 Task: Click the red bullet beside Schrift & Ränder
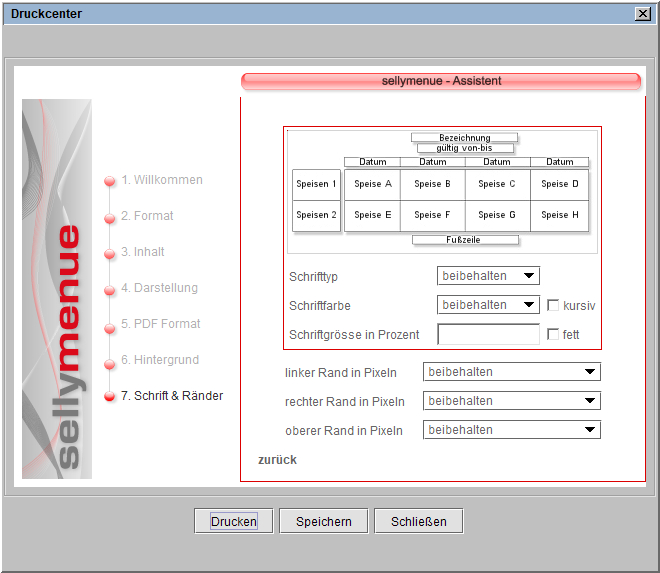(x=110, y=397)
